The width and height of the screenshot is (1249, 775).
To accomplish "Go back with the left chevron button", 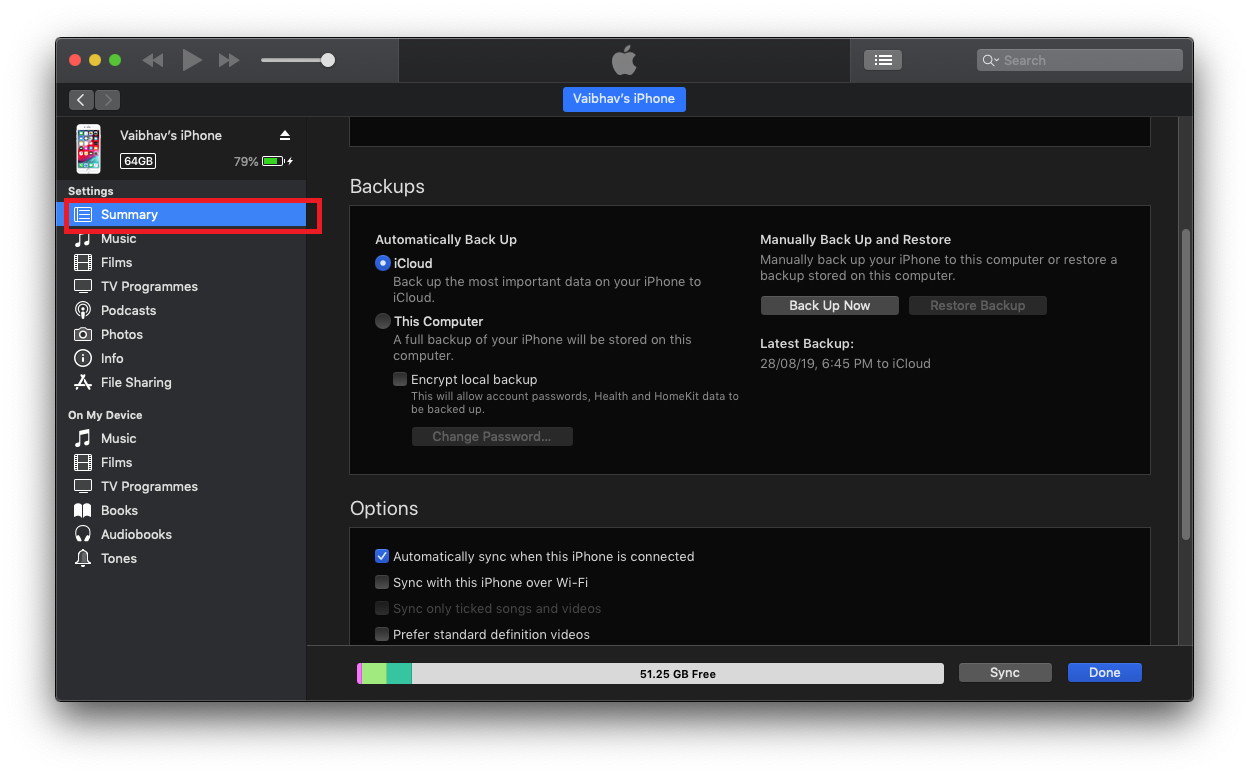I will coord(81,100).
